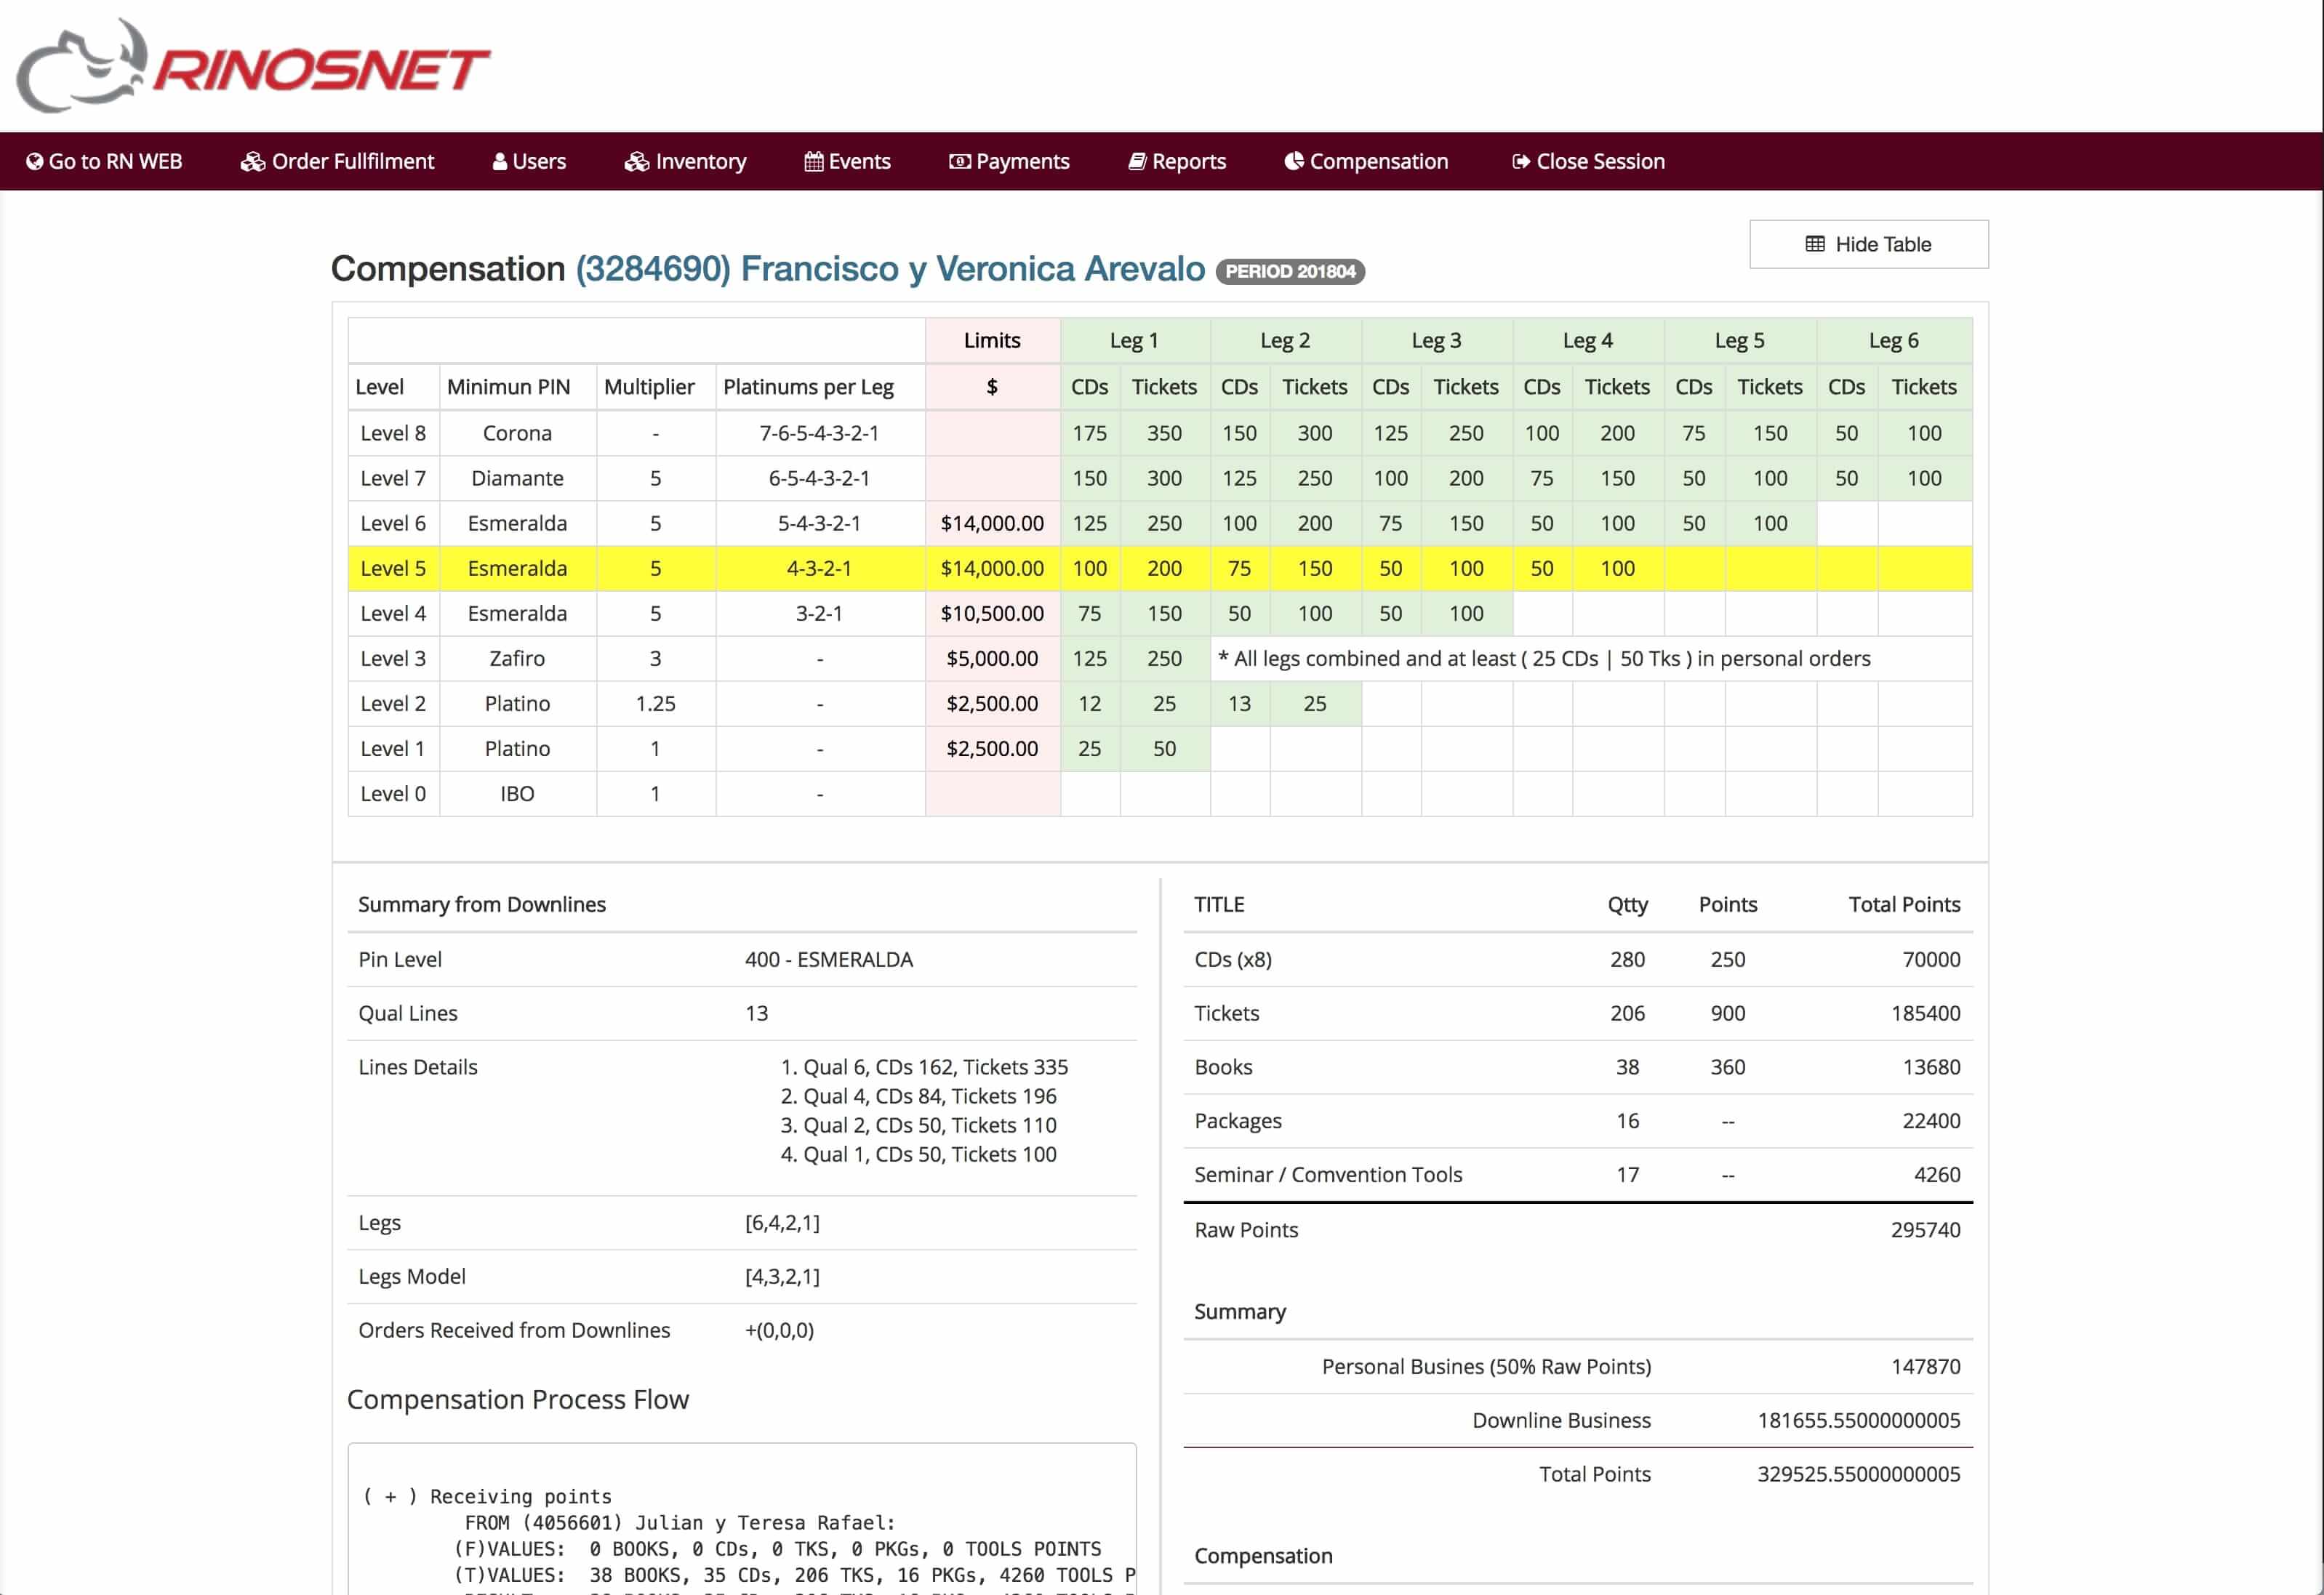
Task: Click the Legs value [6,4,2,1]
Action: click(782, 1222)
